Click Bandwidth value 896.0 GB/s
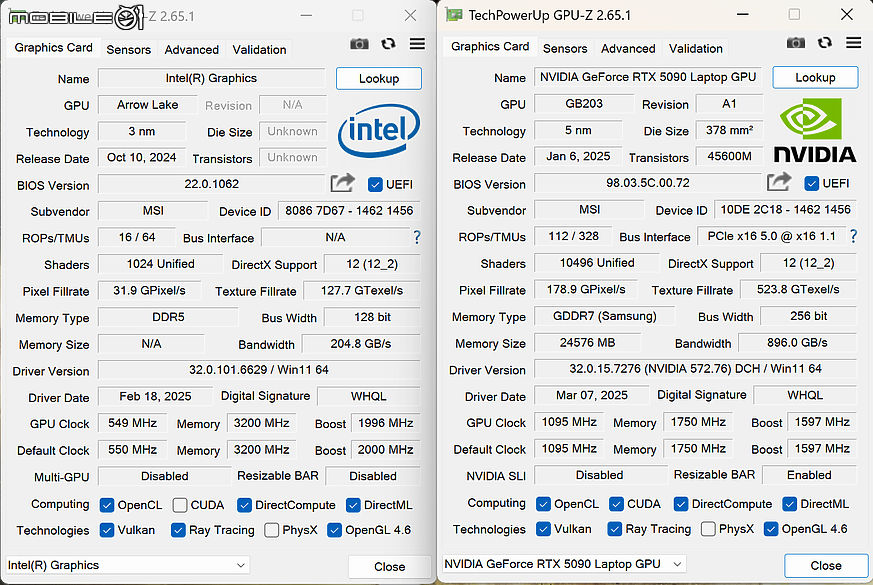 797,343
